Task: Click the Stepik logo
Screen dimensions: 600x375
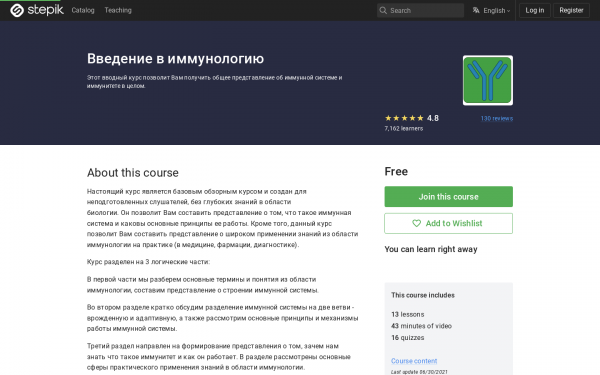Action: coord(37,10)
